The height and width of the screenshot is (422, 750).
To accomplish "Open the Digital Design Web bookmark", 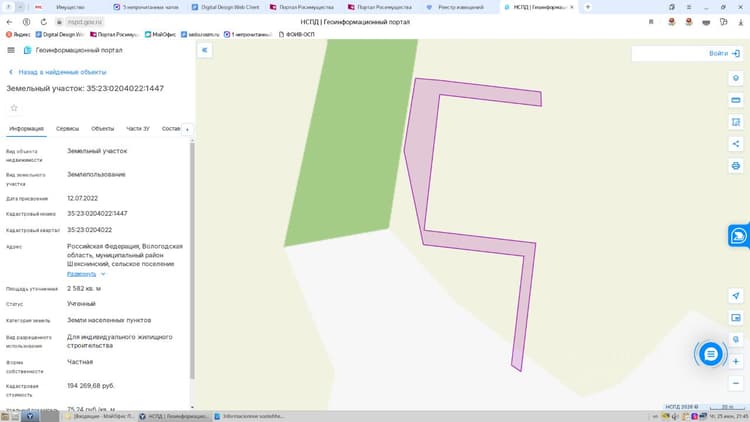I will pyautogui.click(x=60, y=34).
